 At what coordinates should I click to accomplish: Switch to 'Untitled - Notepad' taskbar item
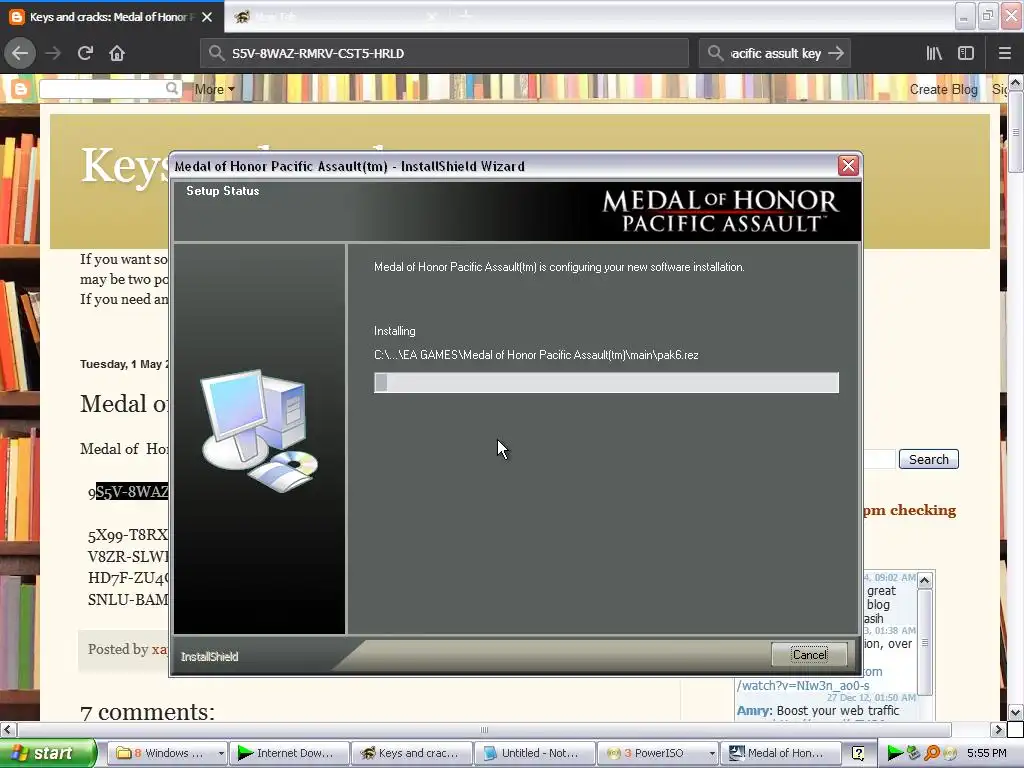click(x=535, y=753)
